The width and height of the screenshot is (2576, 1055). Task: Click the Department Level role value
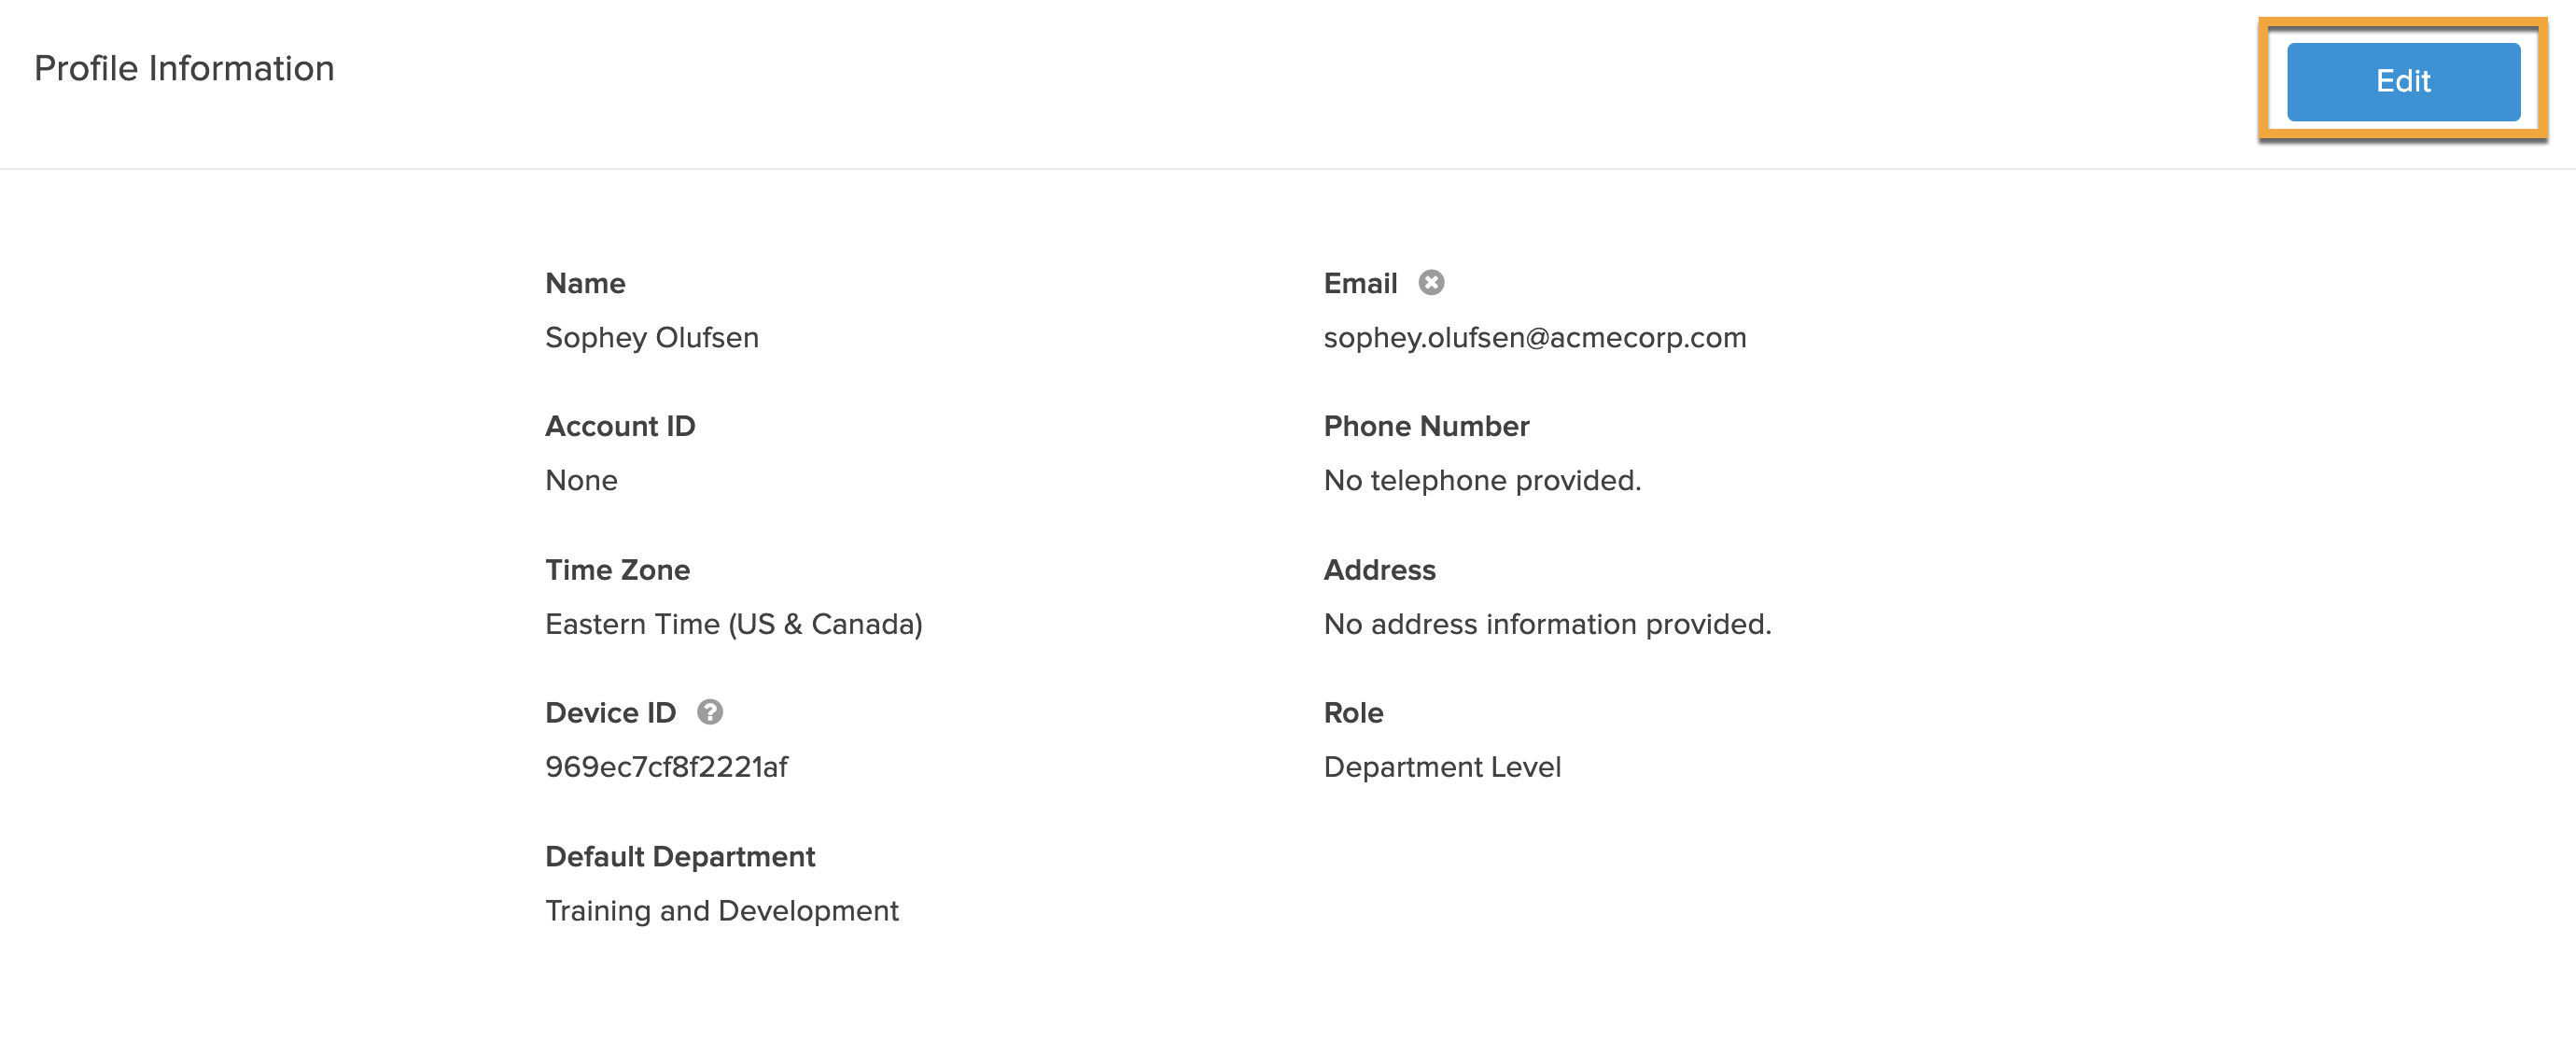pos(1442,767)
